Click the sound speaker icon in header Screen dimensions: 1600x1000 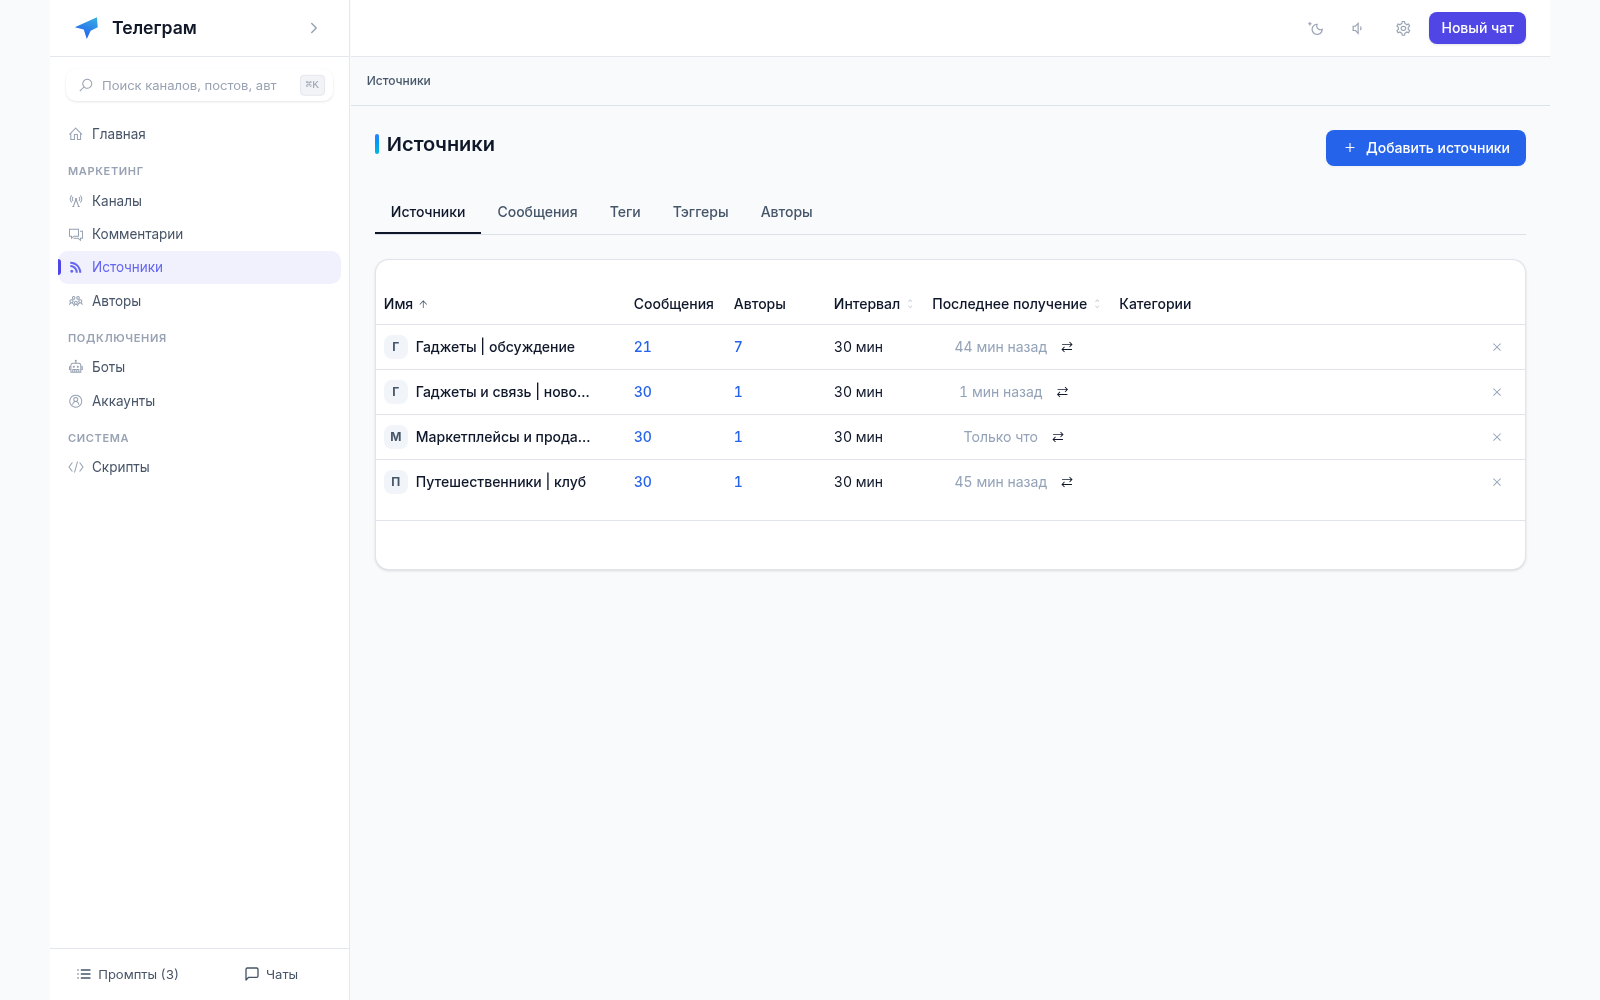pos(1358,28)
